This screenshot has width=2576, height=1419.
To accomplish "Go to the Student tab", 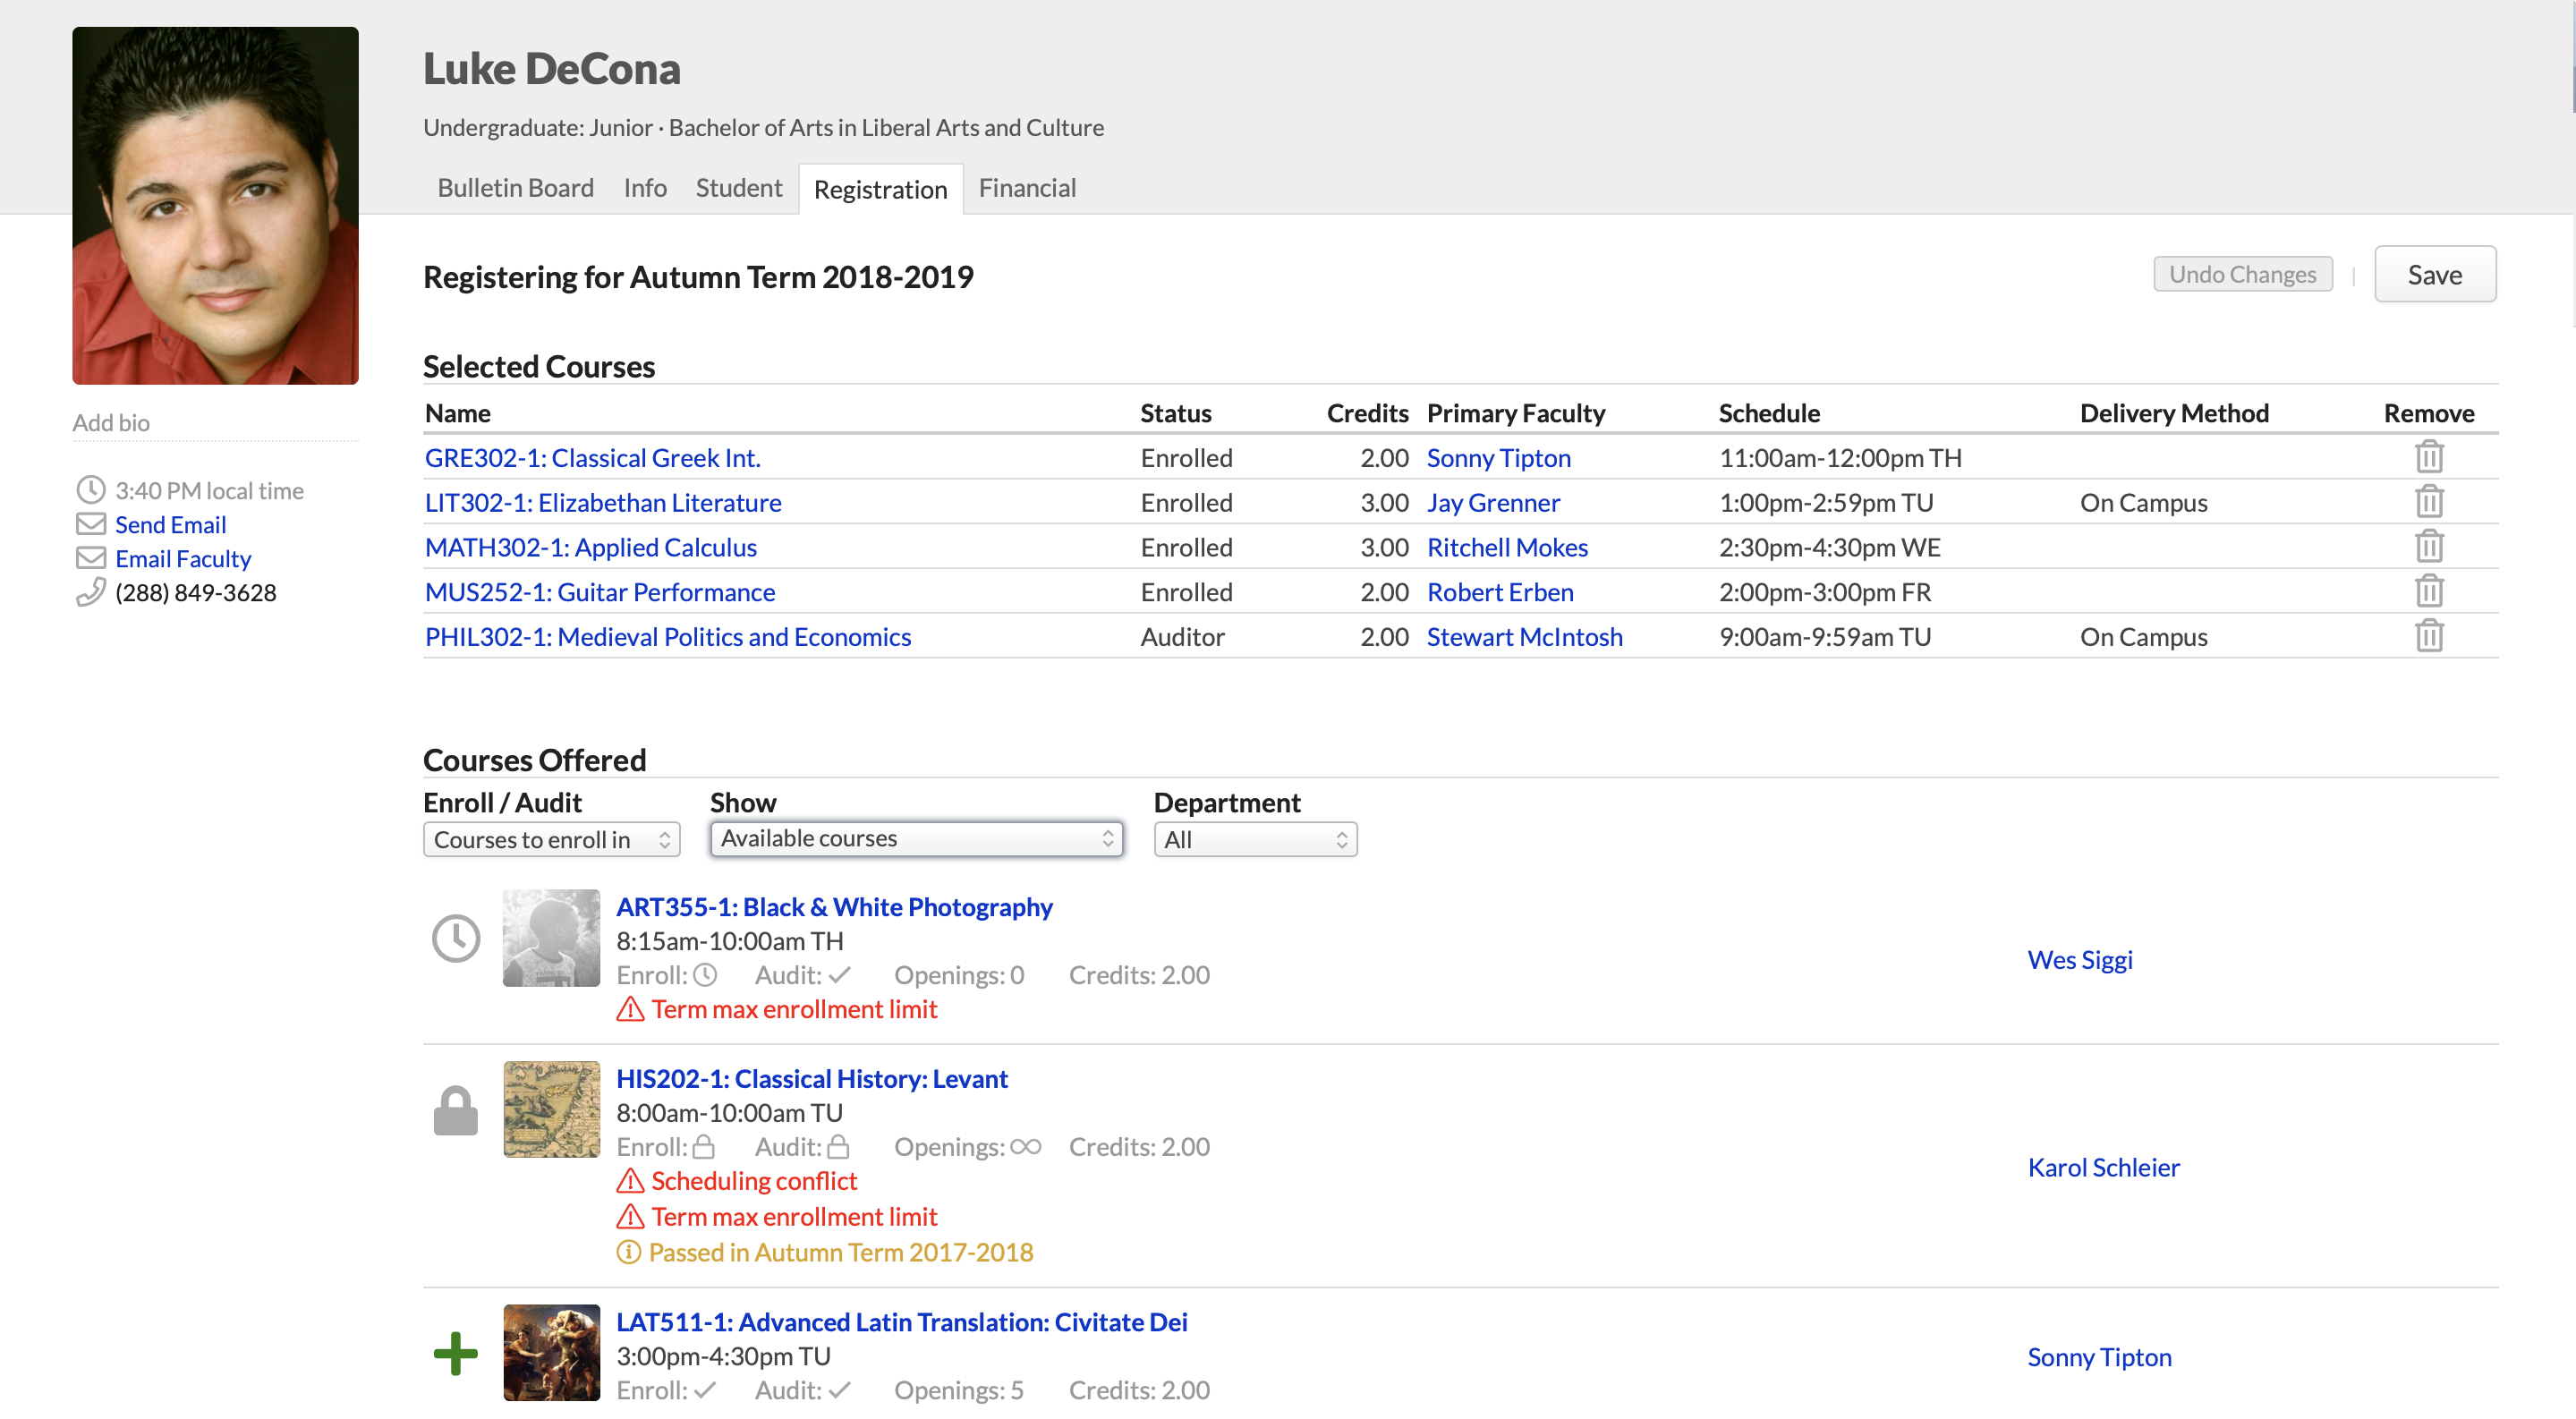I will click(738, 188).
